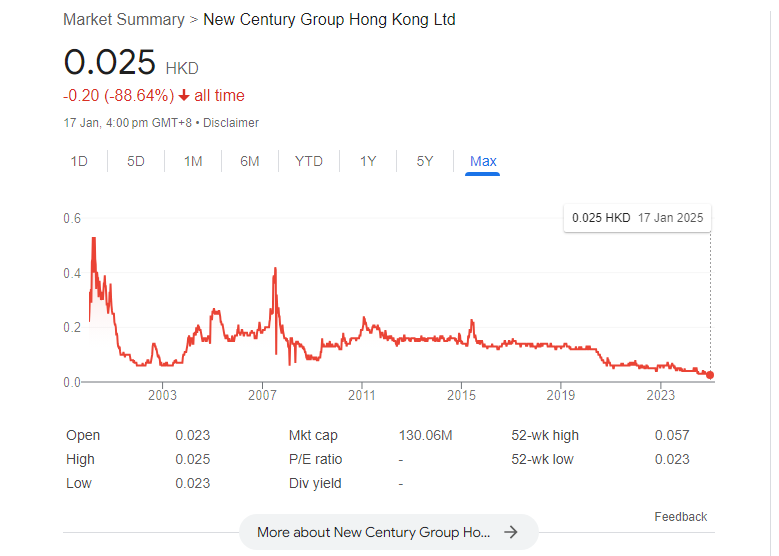Click the 2015 x-axis label
Image resolution: width=779 pixels, height=556 pixels.
pyautogui.click(x=461, y=396)
